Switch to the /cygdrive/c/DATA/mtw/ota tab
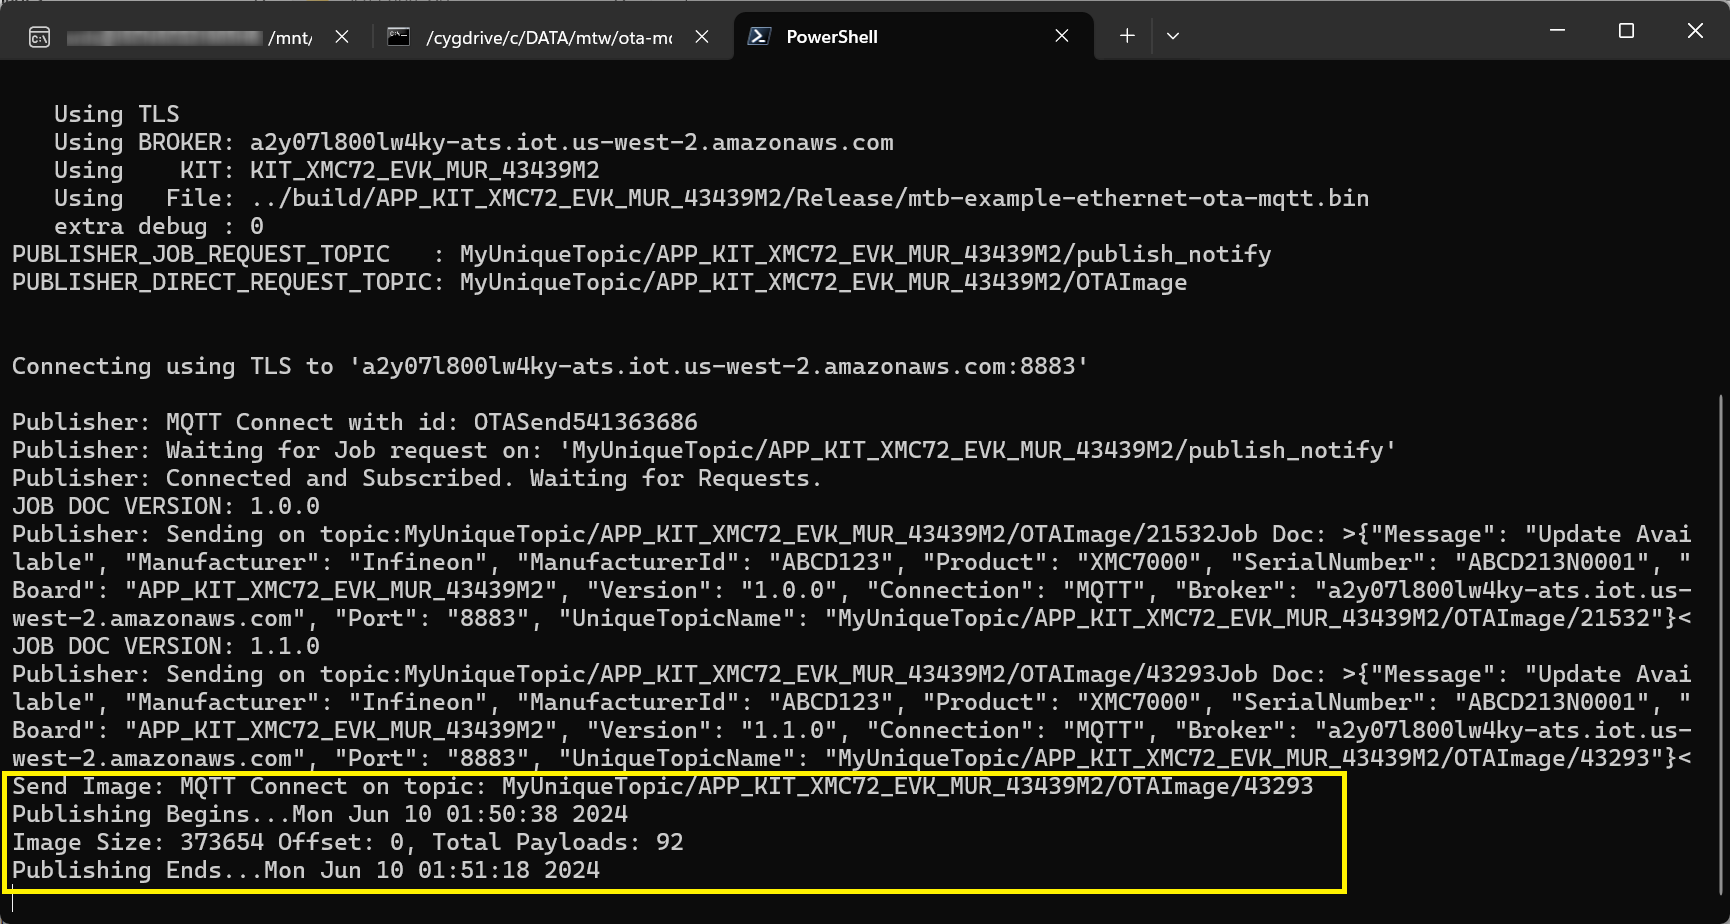The height and width of the screenshot is (924, 1730). point(549,37)
